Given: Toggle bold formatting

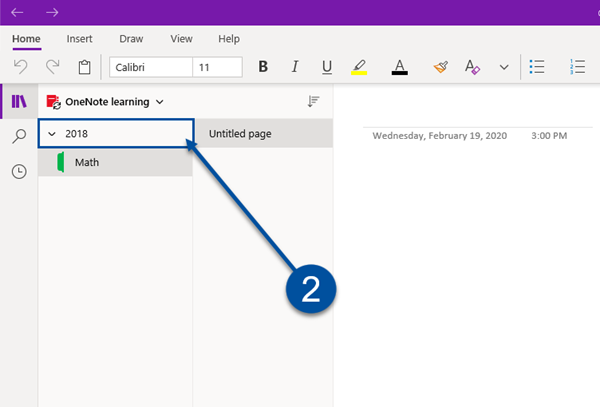Looking at the screenshot, I should point(263,67).
